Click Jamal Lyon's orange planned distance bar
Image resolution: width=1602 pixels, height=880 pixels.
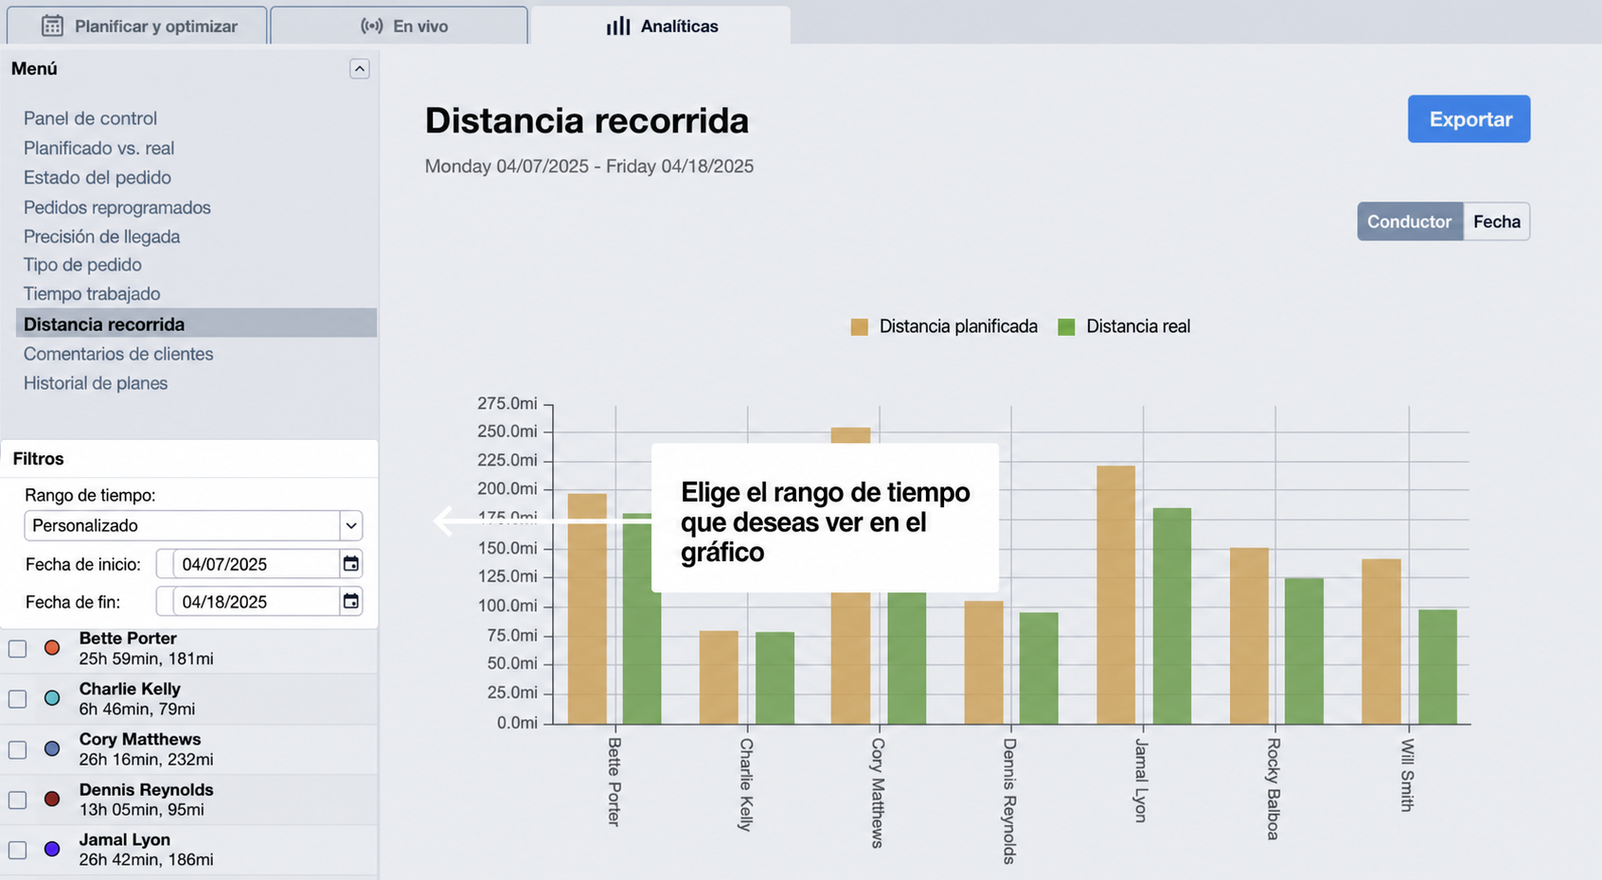click(x=1116, y=595)
